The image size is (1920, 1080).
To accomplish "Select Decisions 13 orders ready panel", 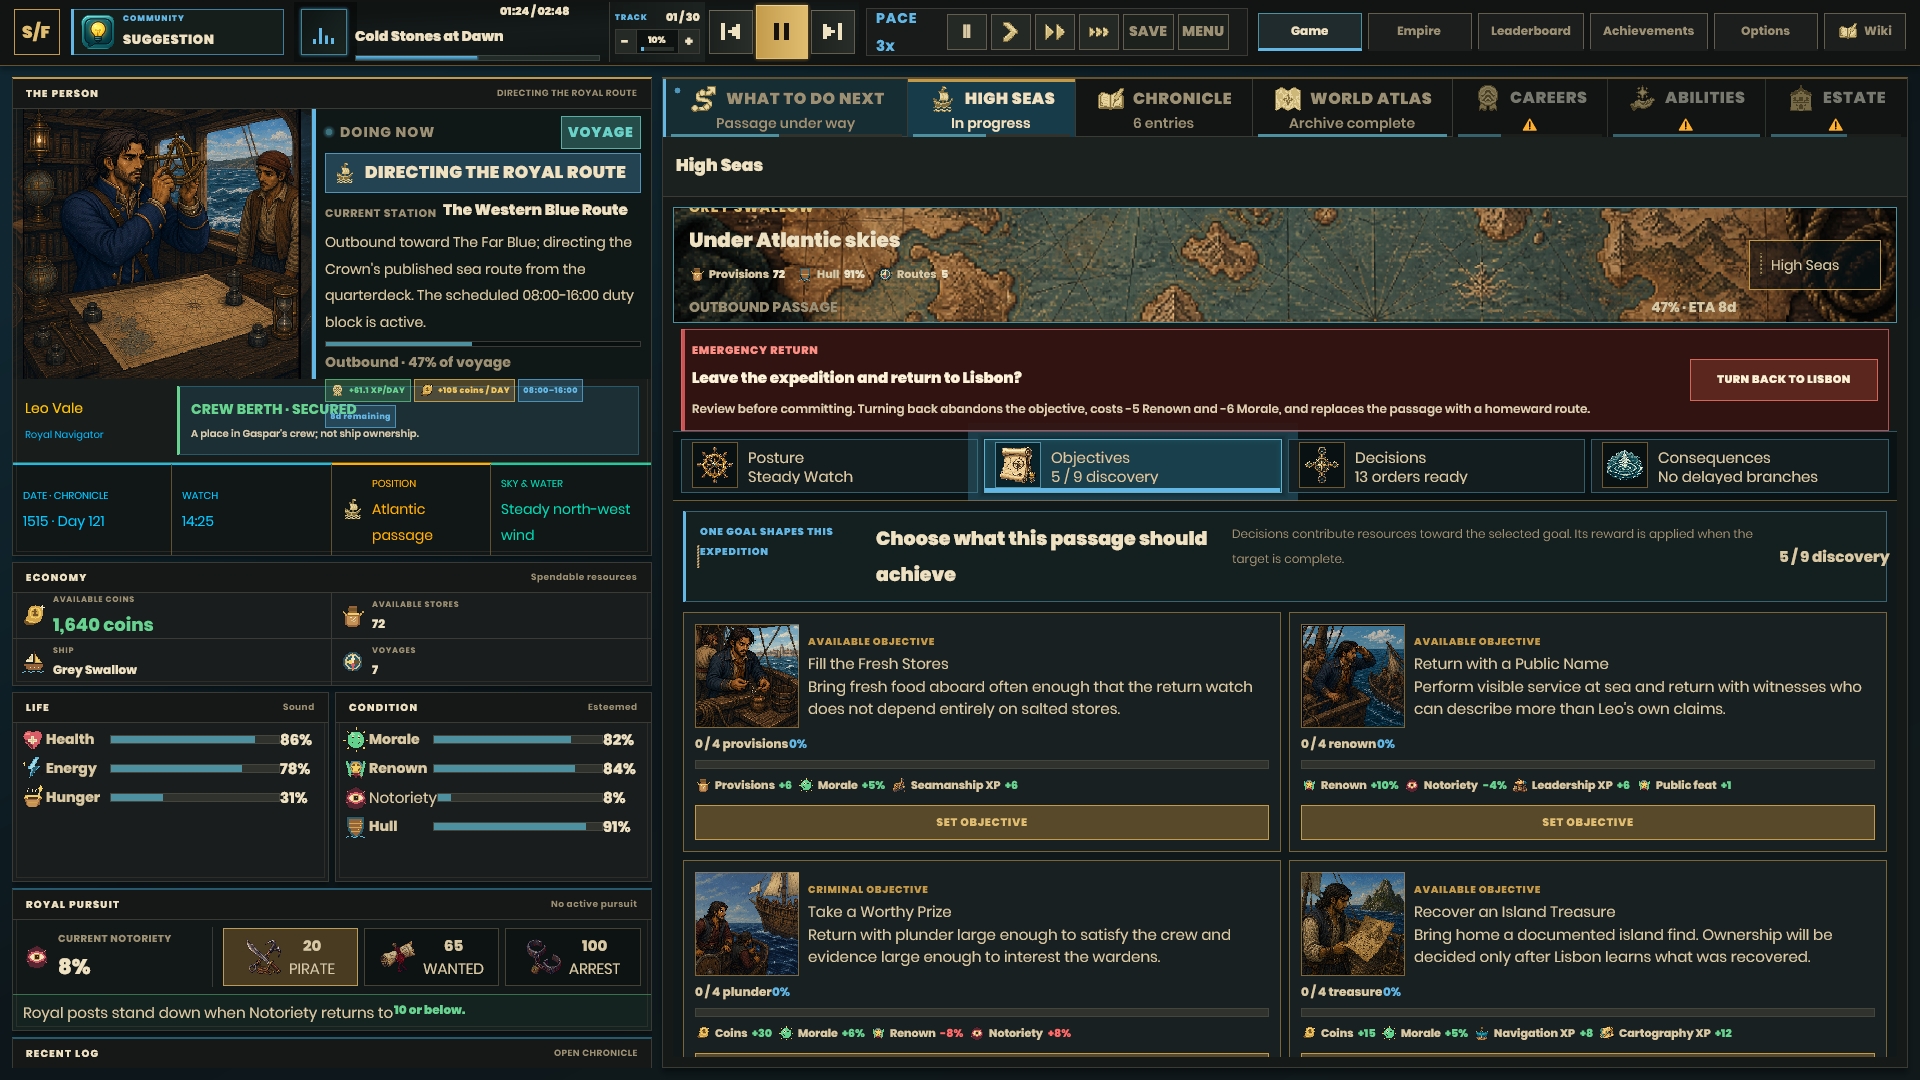I will [x=1437, y=466].
